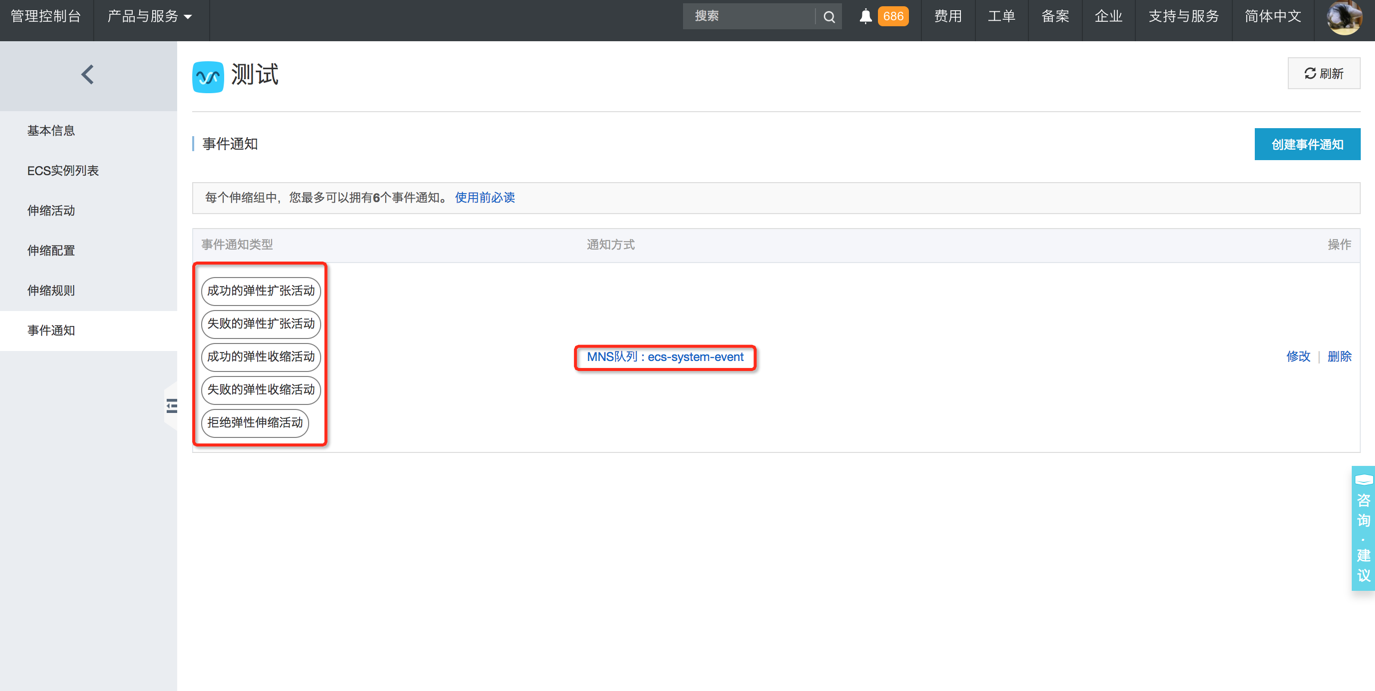The width and height of the screenshot is (1375, 691).
Task: Click the 事件通知 section heading
Action: pos(230,144)
